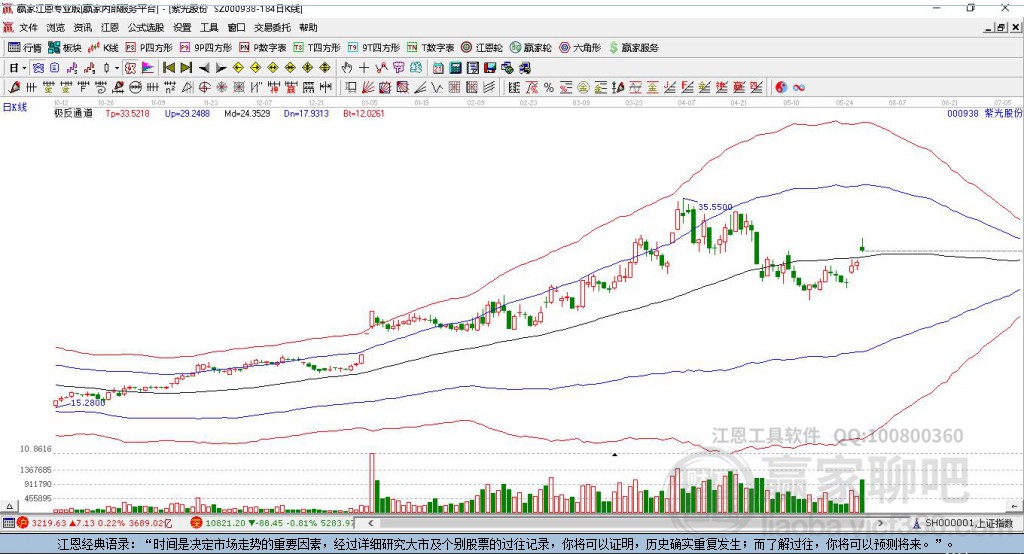This screenshot has height=554, width=1024.
Task: Click the grid icon in status bar
Action: 8,523
